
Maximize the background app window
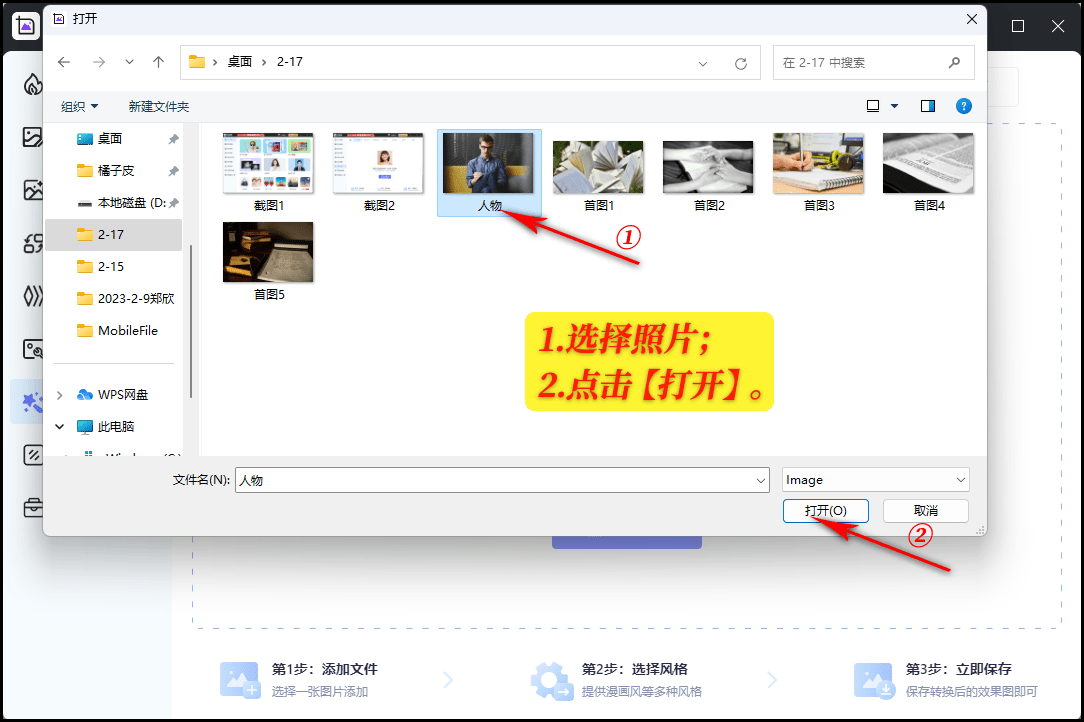[x=1018, y=26]
